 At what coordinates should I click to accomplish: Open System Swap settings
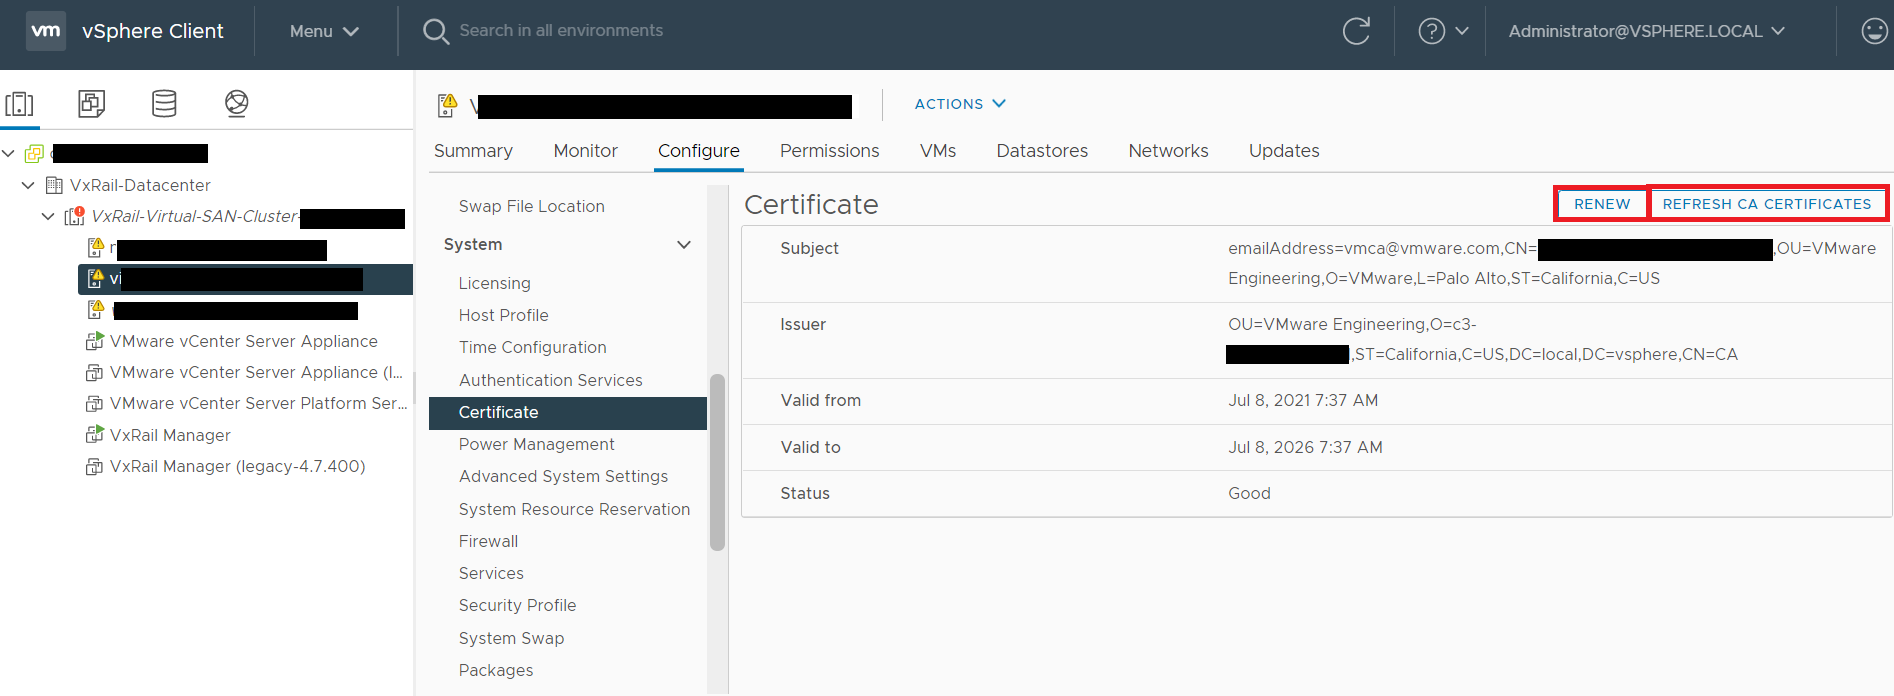point(511,638)
